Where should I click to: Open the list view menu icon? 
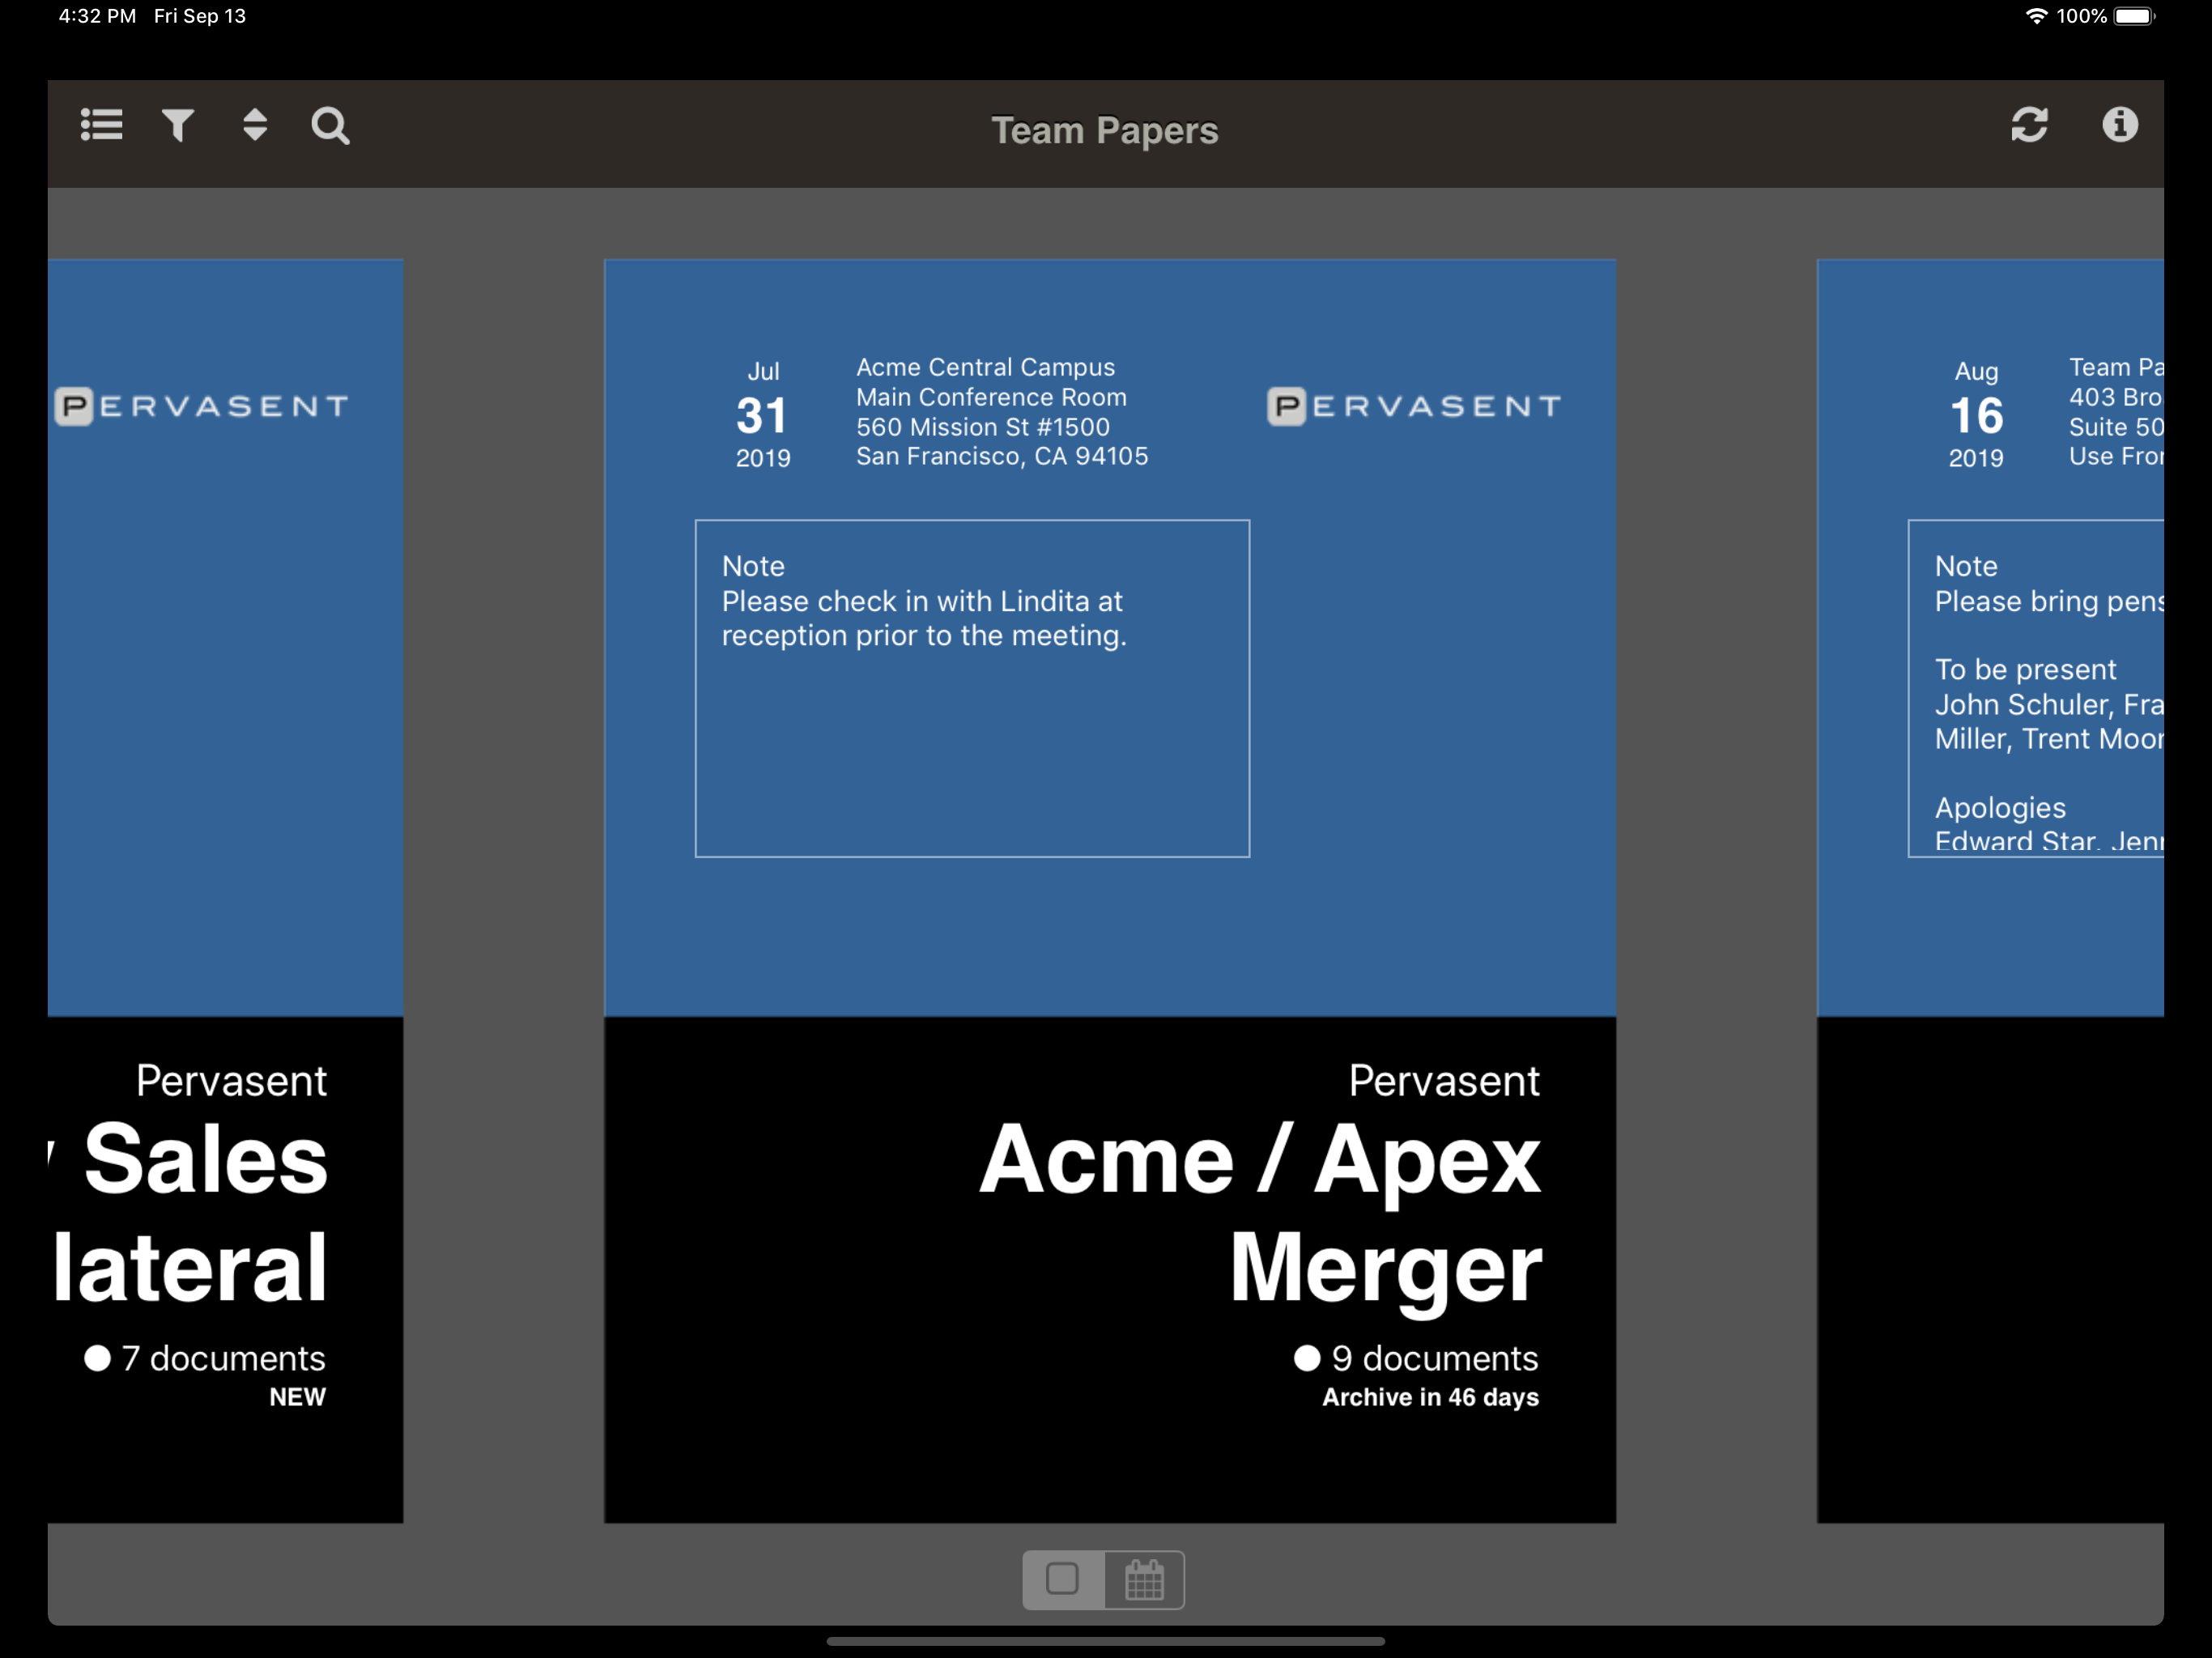[102, 125]
